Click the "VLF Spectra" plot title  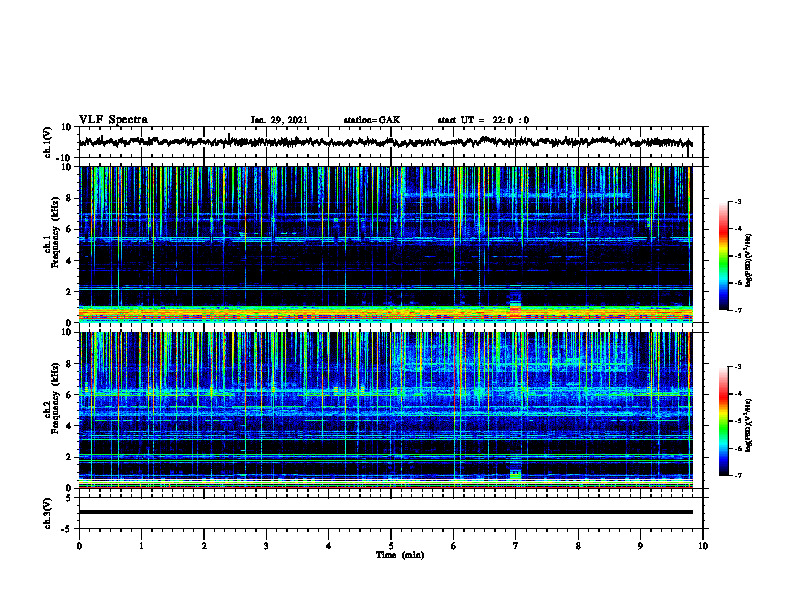coord(113,119)
